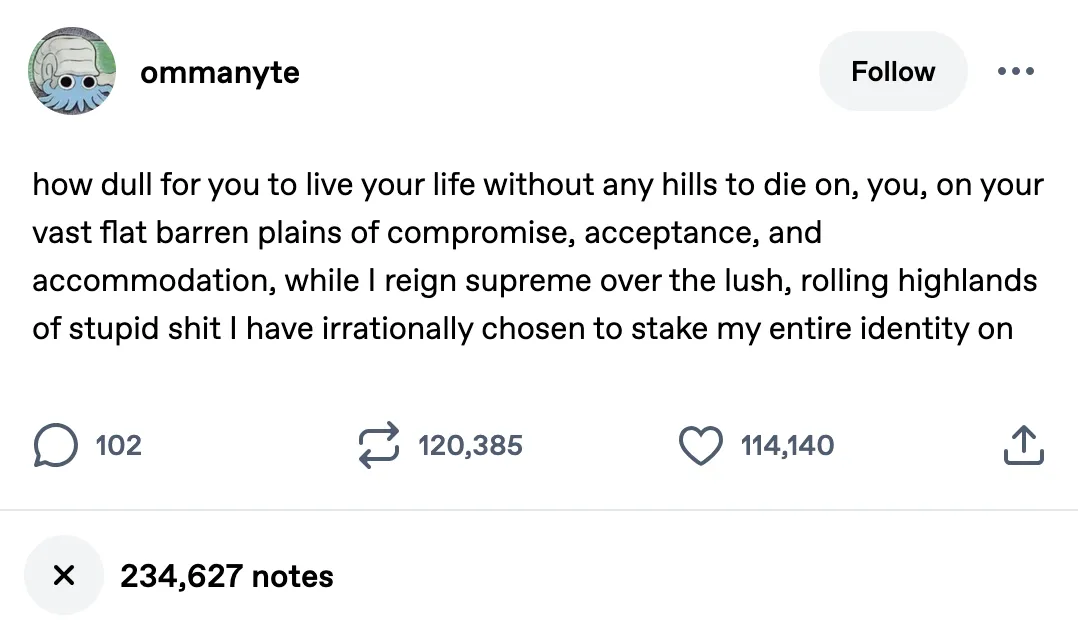Screen dimensions: 1078x630
Task: Click the 120,385 reblogs count
Action: pos(470,445)
